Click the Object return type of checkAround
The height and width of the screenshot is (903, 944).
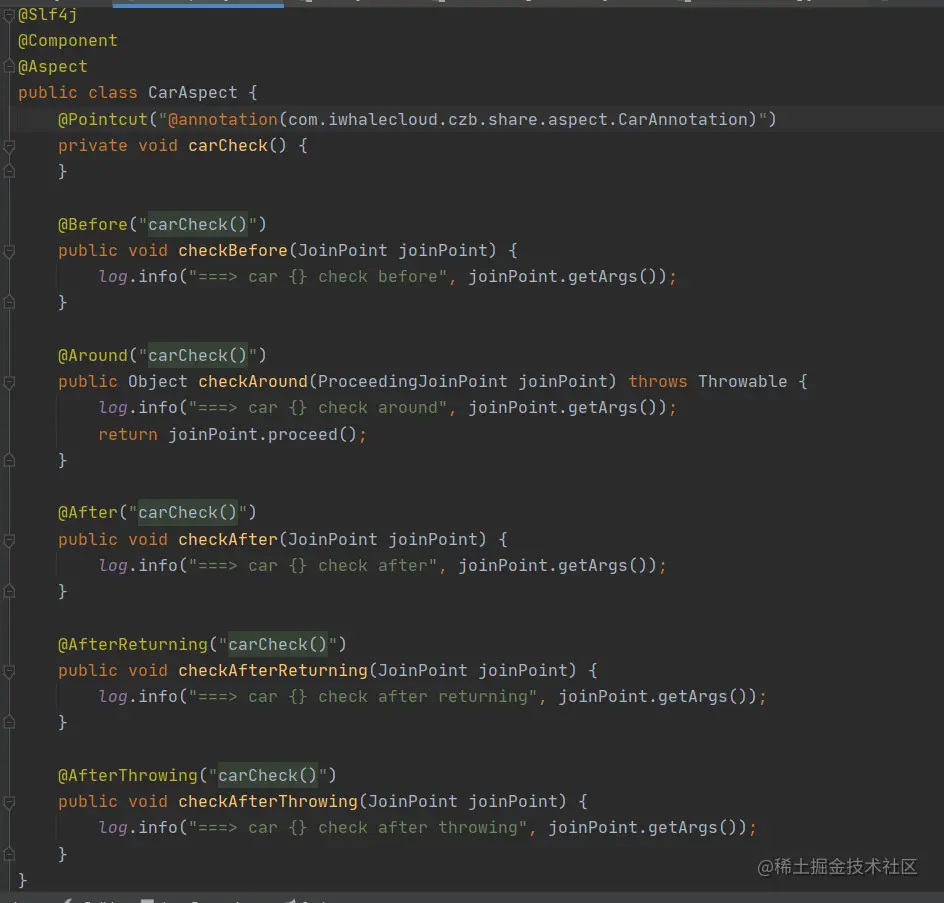point(158,382)
